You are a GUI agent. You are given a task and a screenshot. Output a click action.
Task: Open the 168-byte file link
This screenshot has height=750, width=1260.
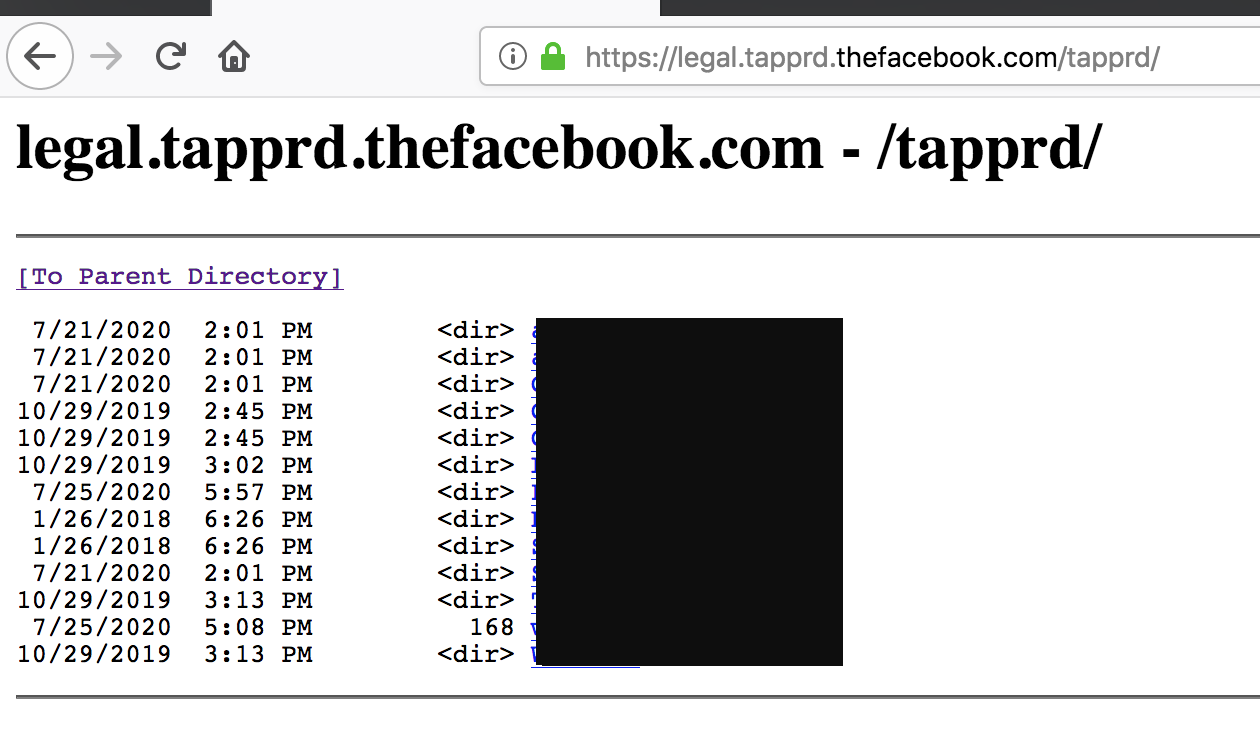coord(534,627)
